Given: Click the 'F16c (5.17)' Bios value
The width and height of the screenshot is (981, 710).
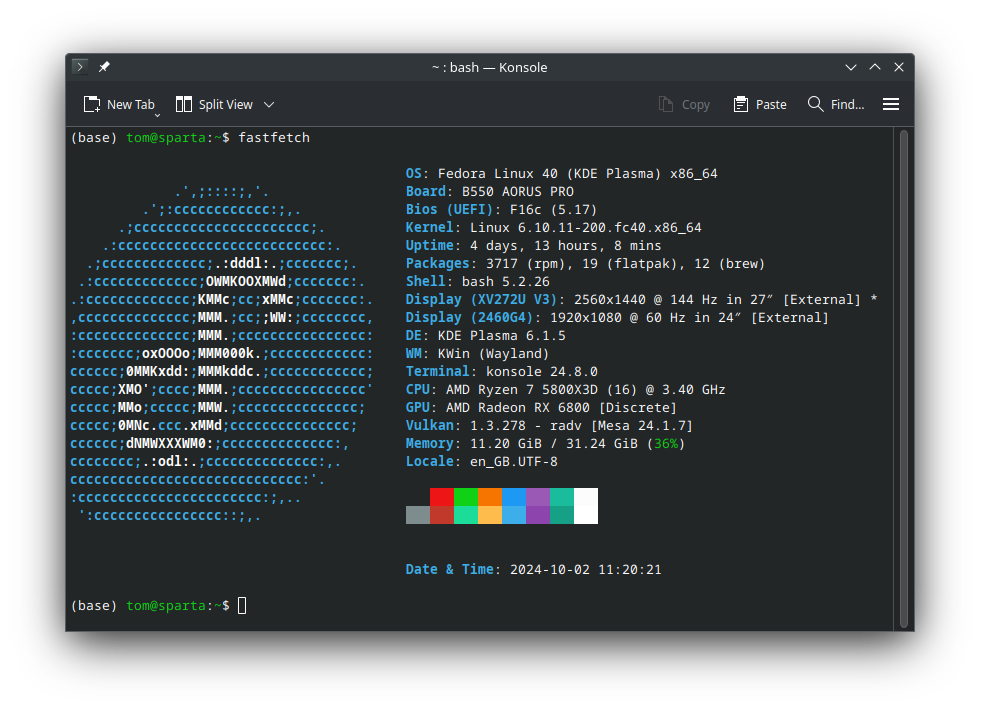Looking at the screenshot, I should point(553,210).
